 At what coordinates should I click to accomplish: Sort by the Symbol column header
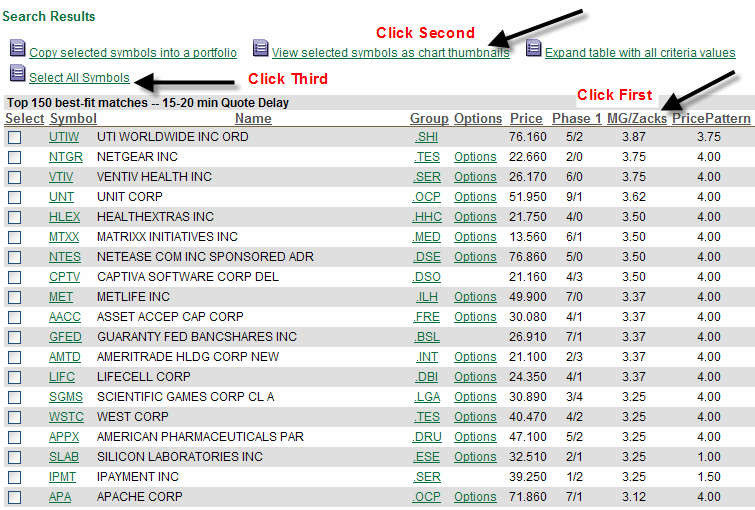(x=73, y=118)
